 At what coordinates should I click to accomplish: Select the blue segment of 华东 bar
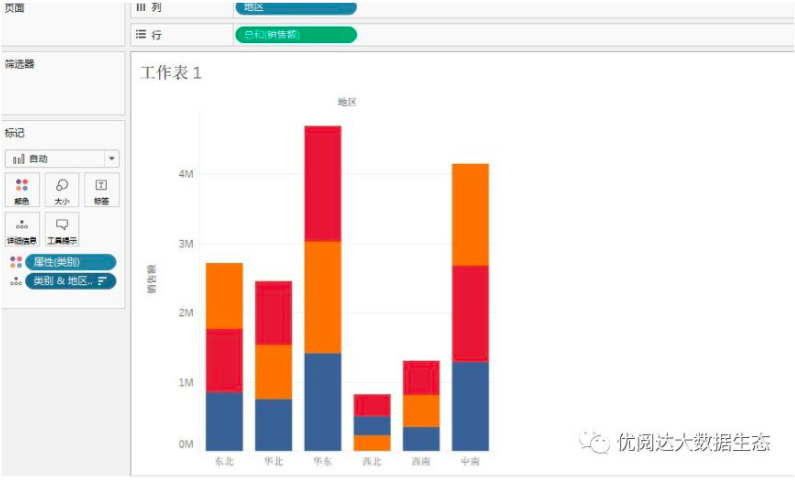pos(322,401)
